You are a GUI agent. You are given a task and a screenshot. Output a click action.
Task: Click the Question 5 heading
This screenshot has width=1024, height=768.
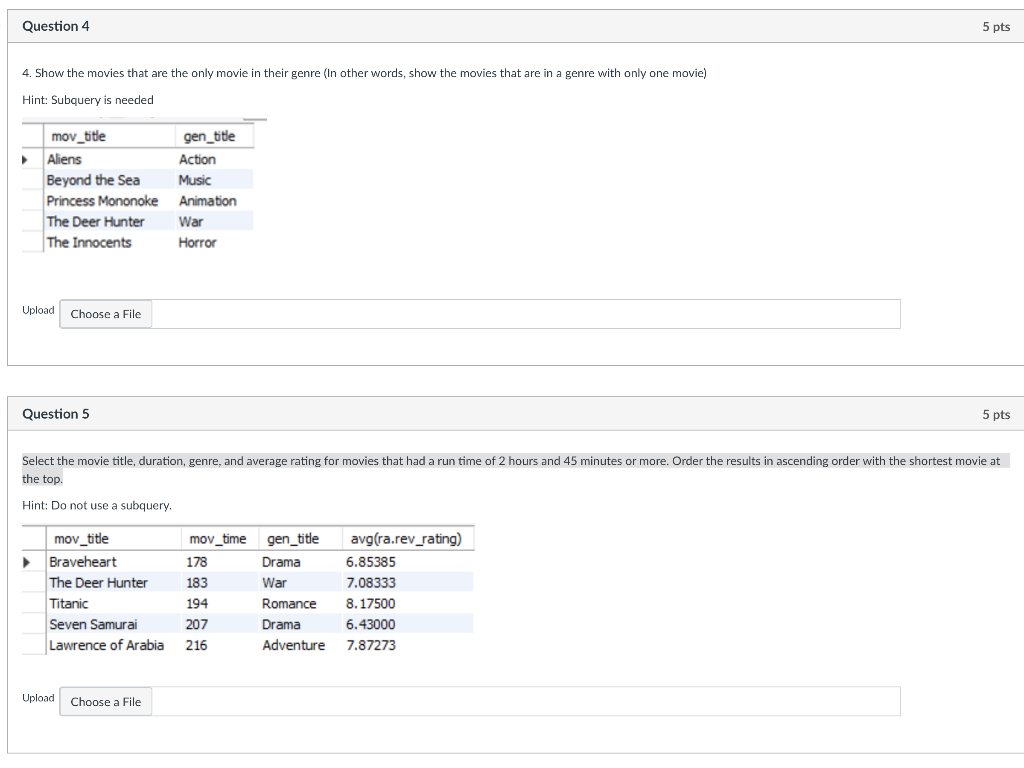54,413
